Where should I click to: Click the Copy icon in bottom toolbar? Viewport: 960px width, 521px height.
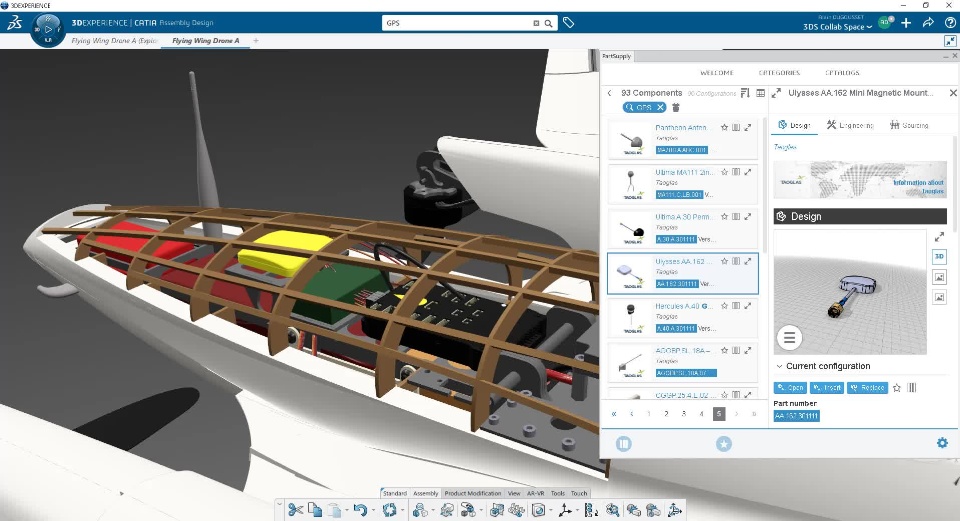click(315, 509)
